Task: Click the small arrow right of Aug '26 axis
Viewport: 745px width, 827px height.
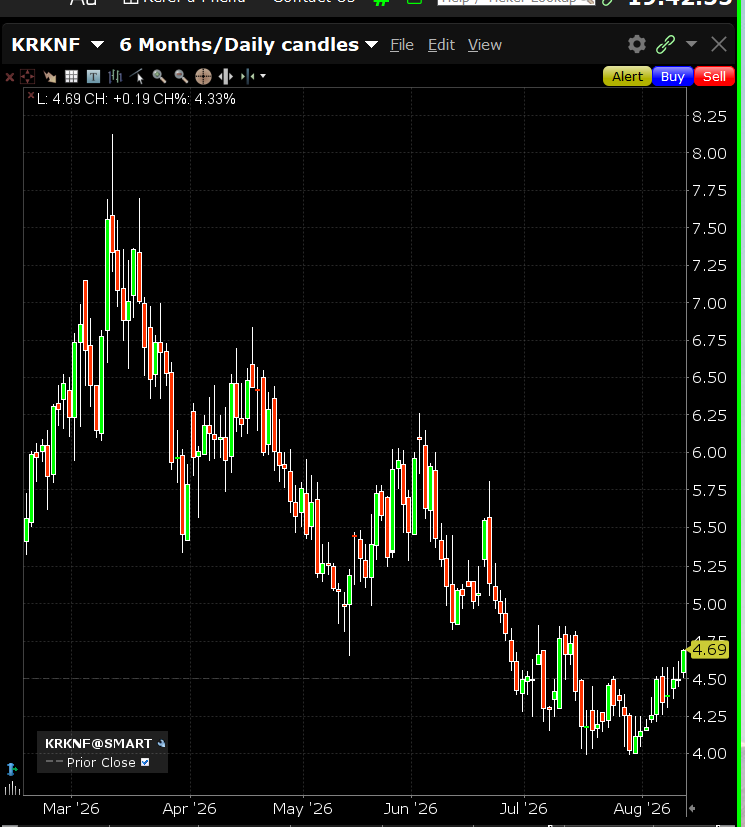Action: click(x=692, y=808)
